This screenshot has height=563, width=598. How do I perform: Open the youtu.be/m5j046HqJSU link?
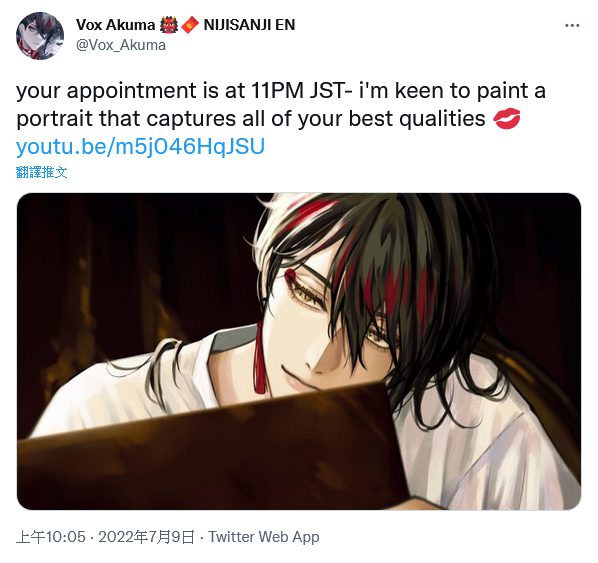(x=140, y=146)
